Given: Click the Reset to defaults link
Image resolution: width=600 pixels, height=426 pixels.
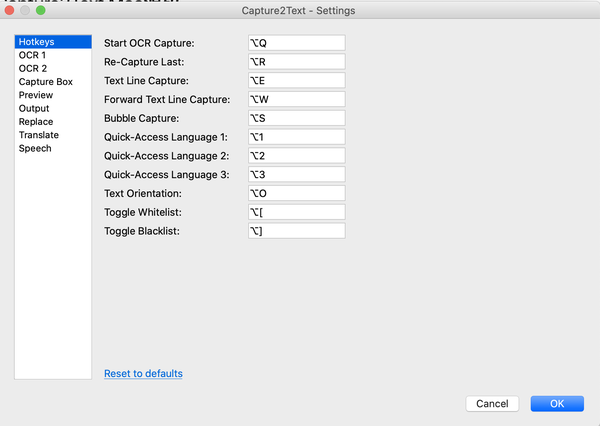Looking at the screenshot, I should [143, 373].
